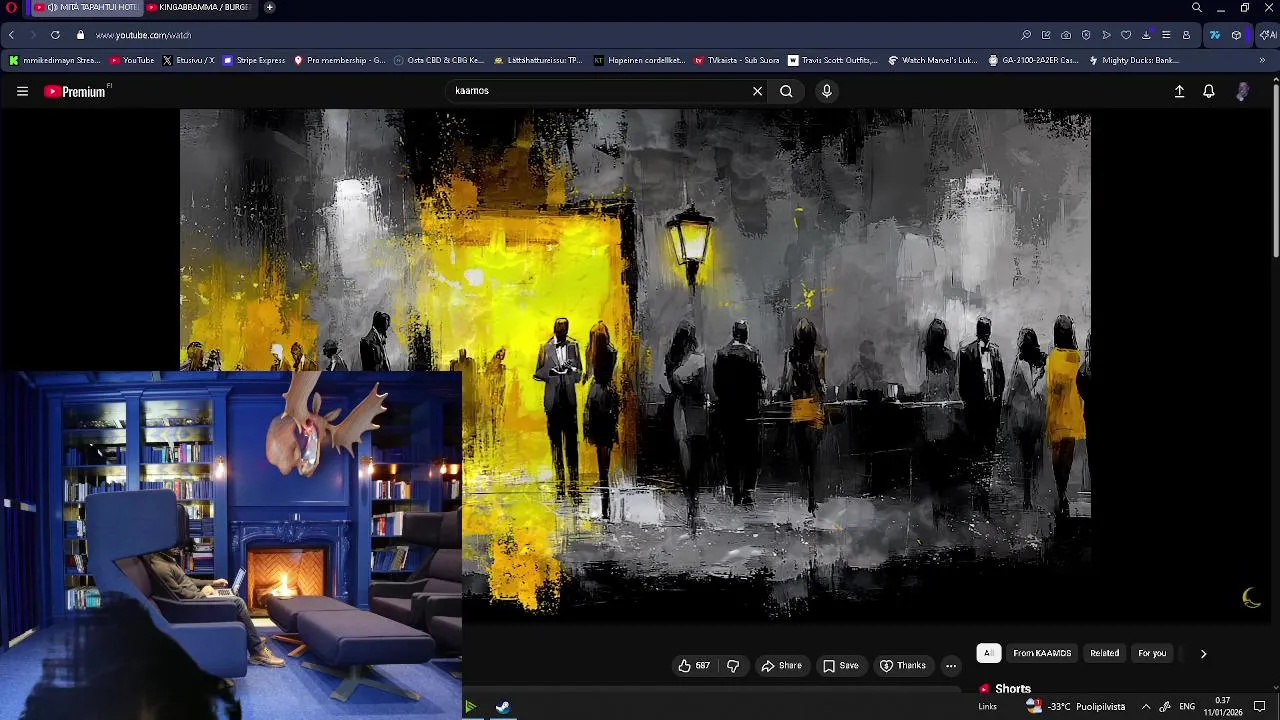
Task: Click the video player artwork
Action: tap(635, 365)
